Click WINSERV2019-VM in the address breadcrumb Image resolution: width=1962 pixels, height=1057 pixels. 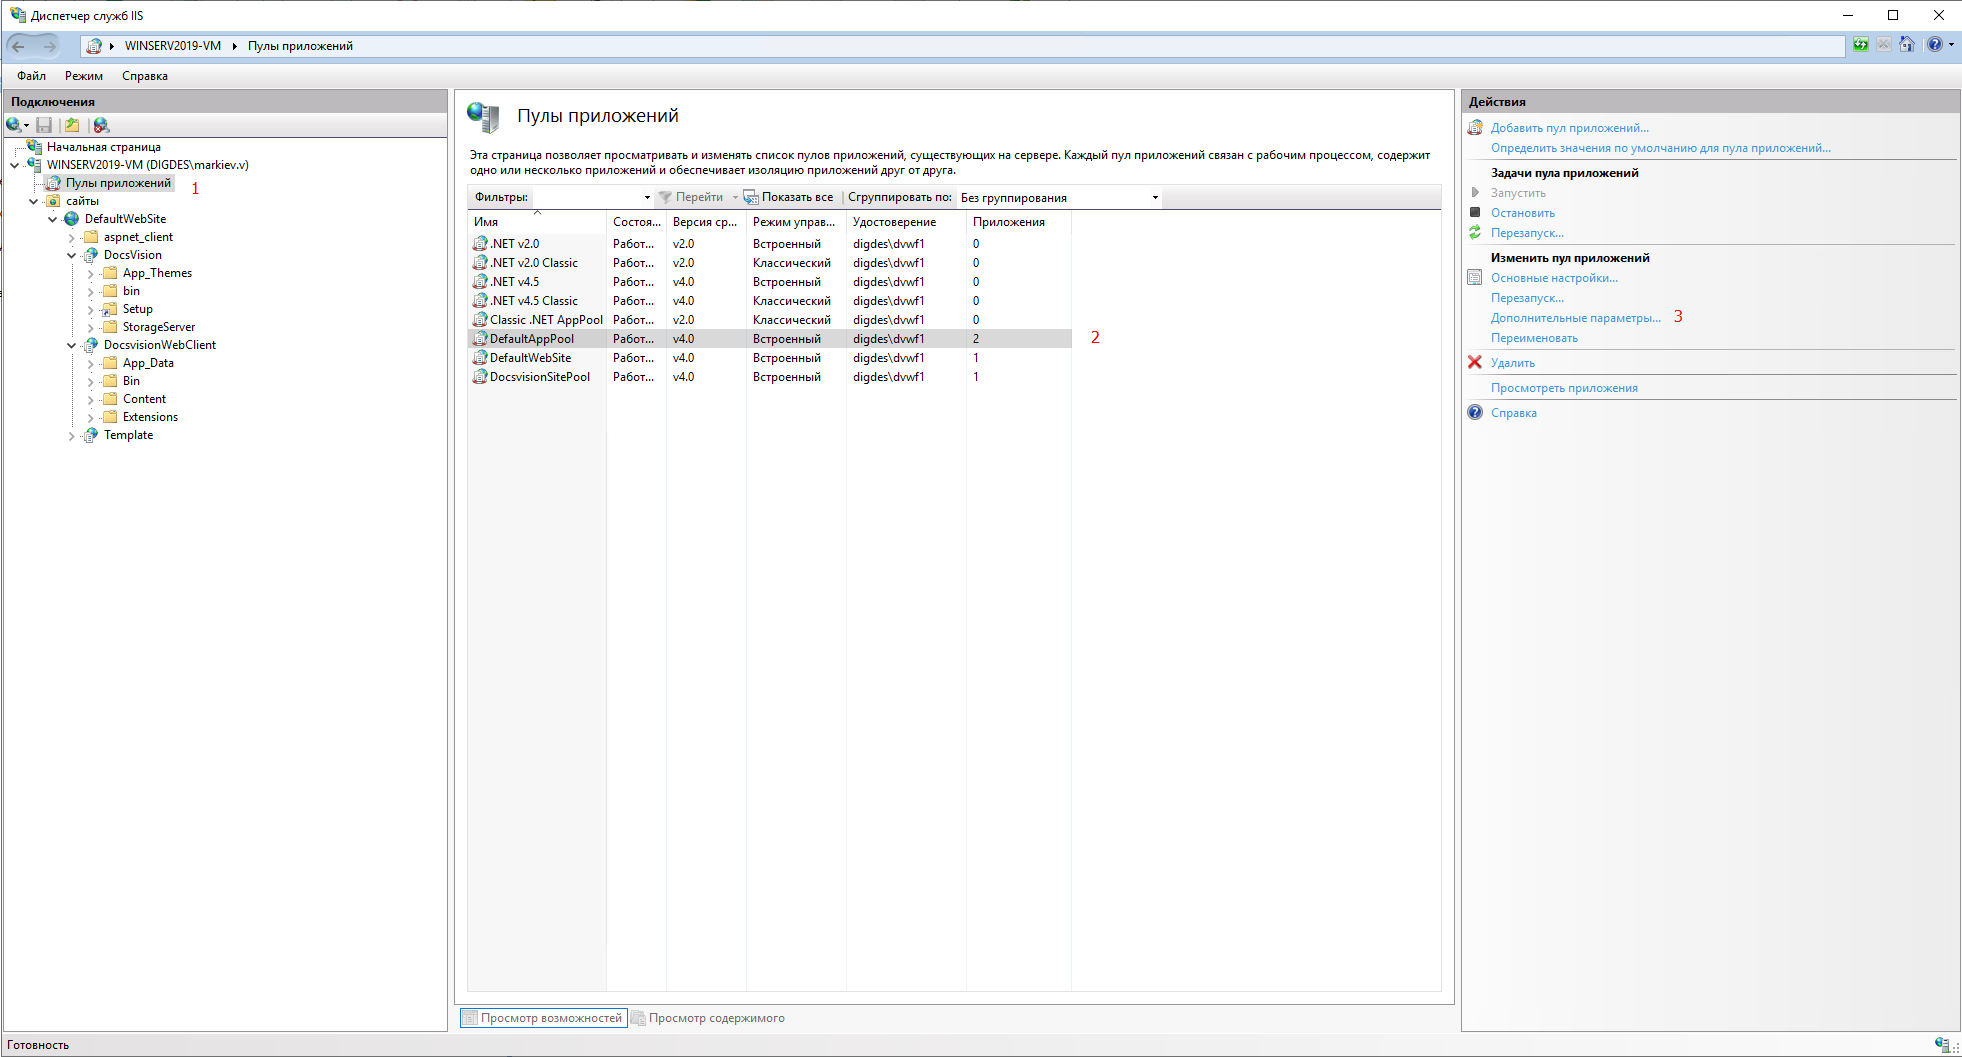172,46
